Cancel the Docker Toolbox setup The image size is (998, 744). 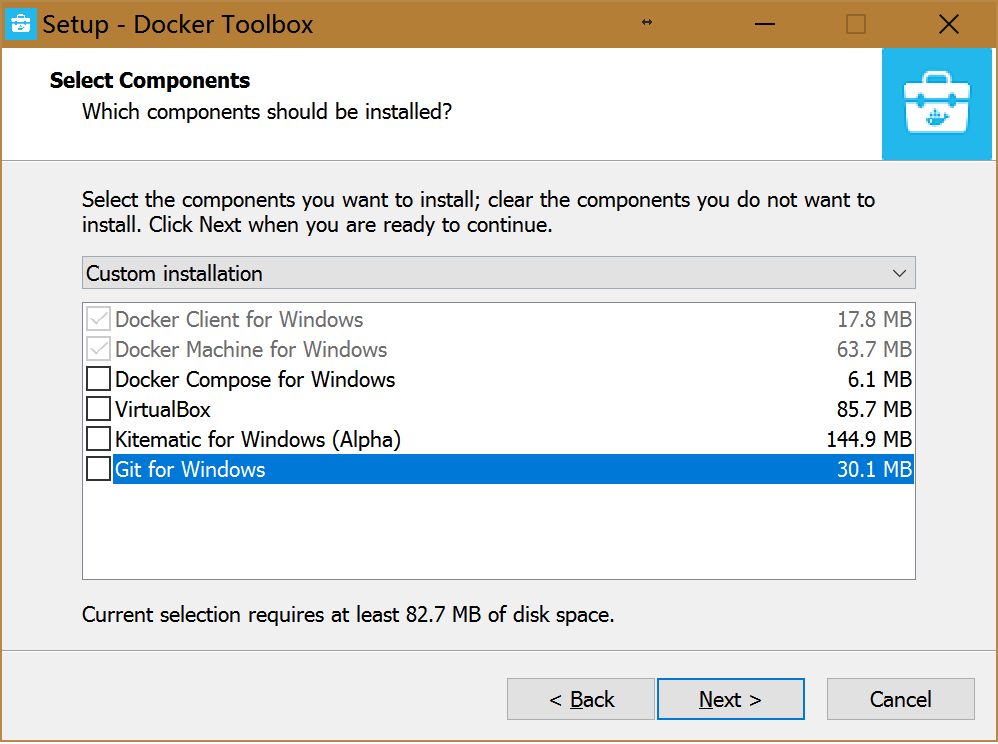(900, 700)
